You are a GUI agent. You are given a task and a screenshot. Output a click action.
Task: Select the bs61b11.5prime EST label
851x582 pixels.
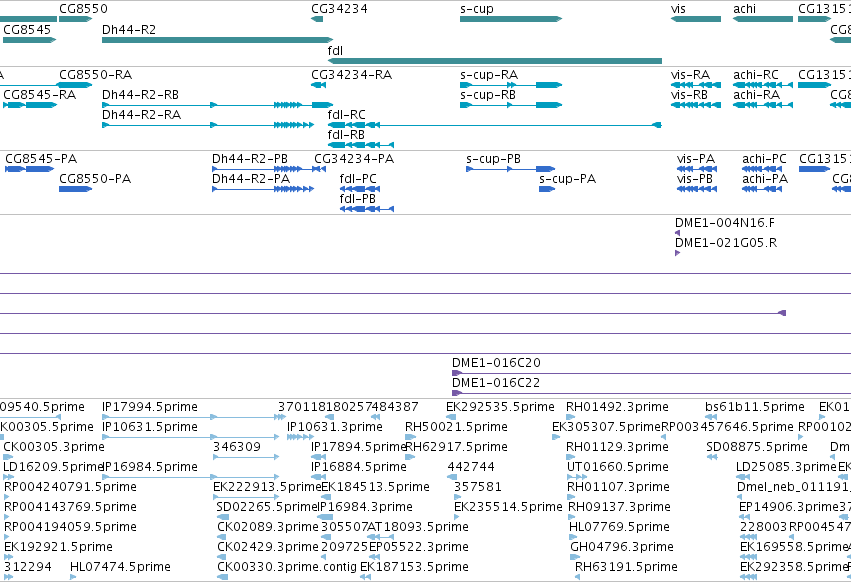pyautogui.click(x=755, y=407)
